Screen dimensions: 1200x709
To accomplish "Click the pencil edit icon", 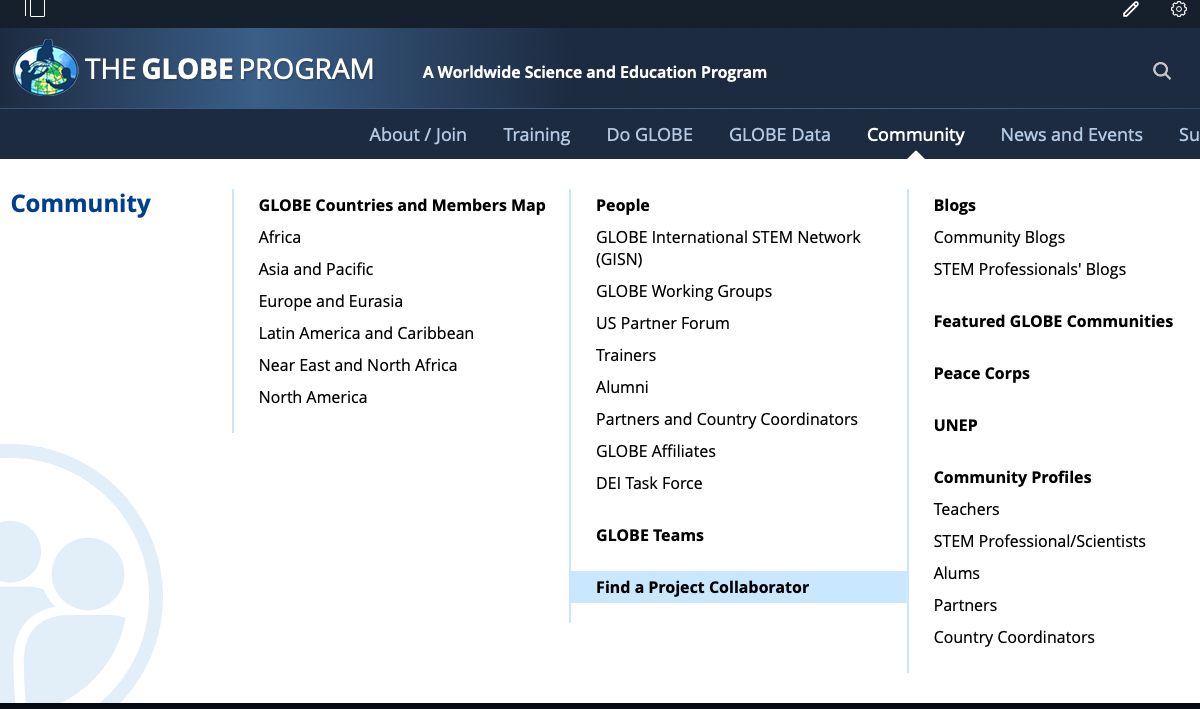I will click(1130, 10).
